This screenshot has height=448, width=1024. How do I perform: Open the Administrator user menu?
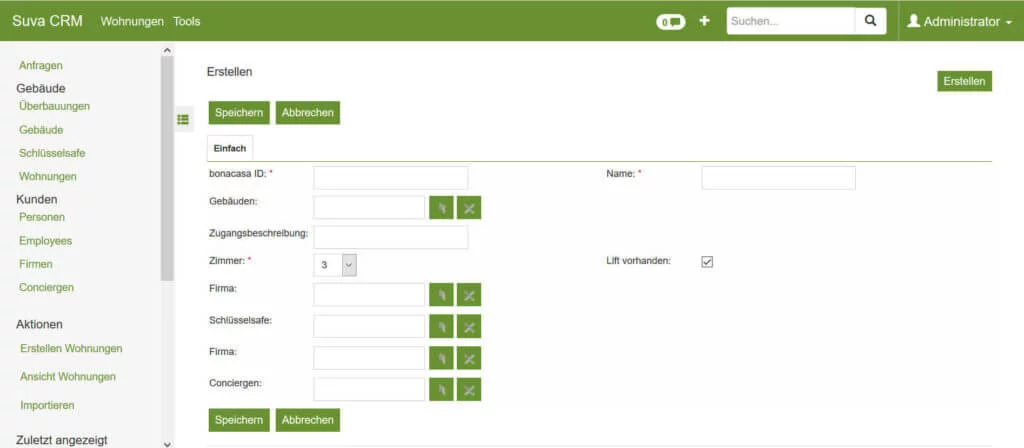pos(959,21)
